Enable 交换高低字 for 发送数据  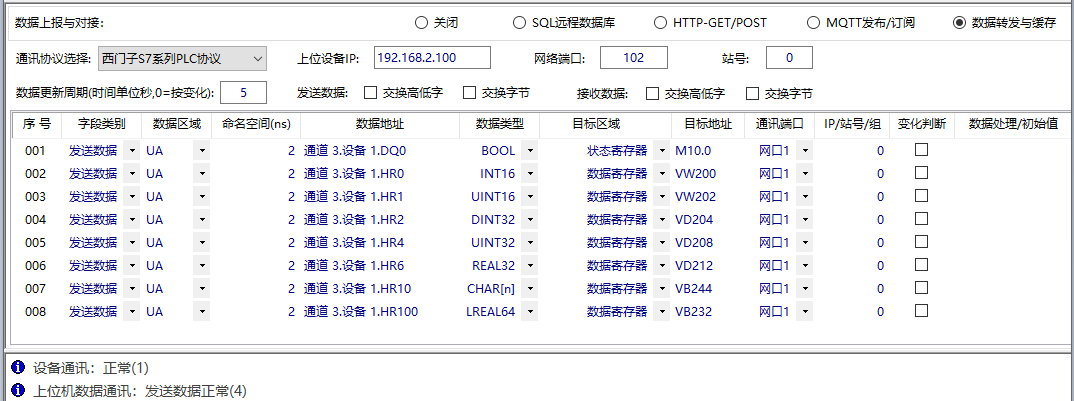370,93
